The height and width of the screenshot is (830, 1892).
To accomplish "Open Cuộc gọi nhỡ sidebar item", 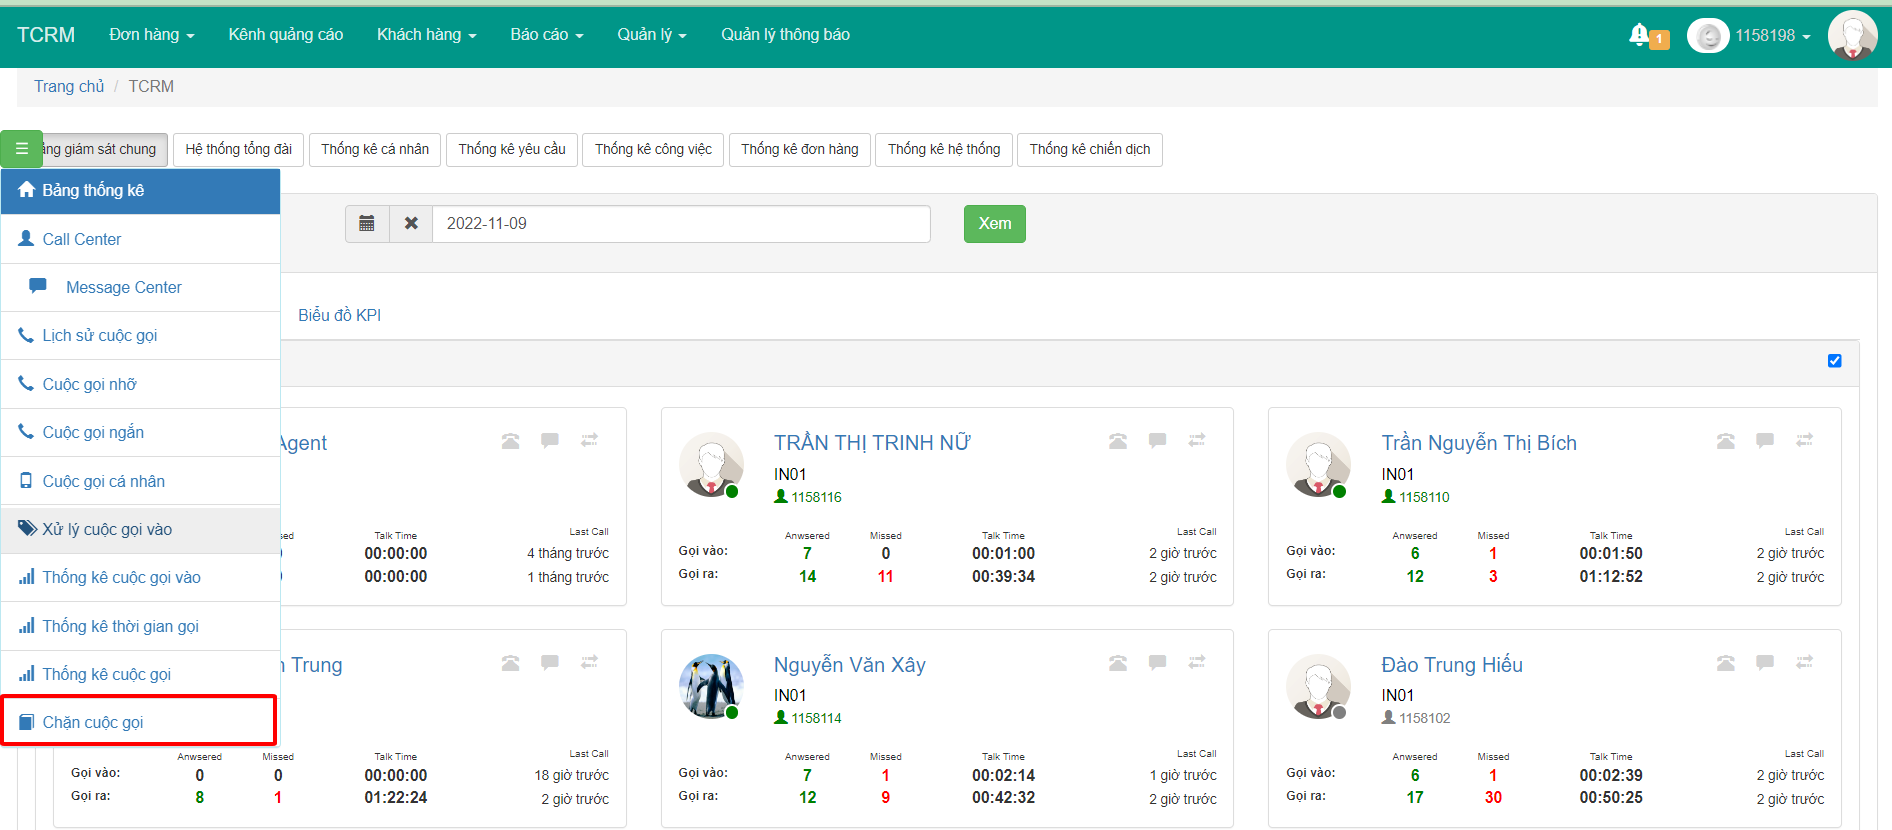I will tap(141, 385).
